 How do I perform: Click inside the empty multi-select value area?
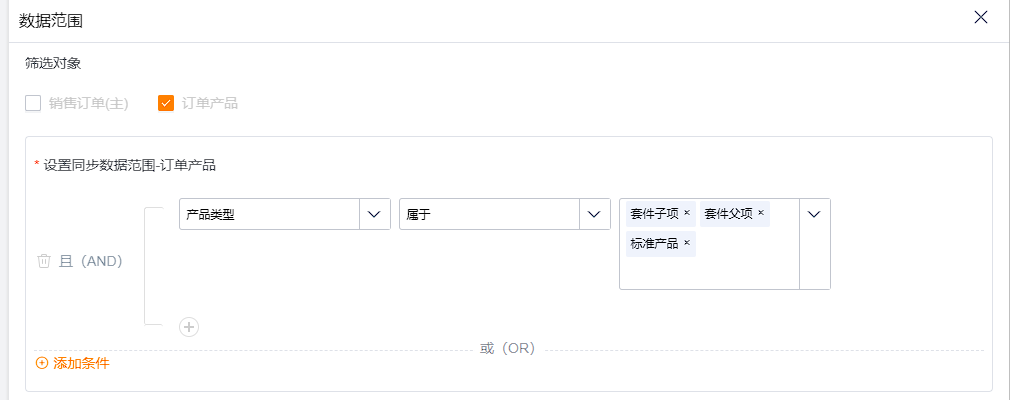(x=709, y=273)
